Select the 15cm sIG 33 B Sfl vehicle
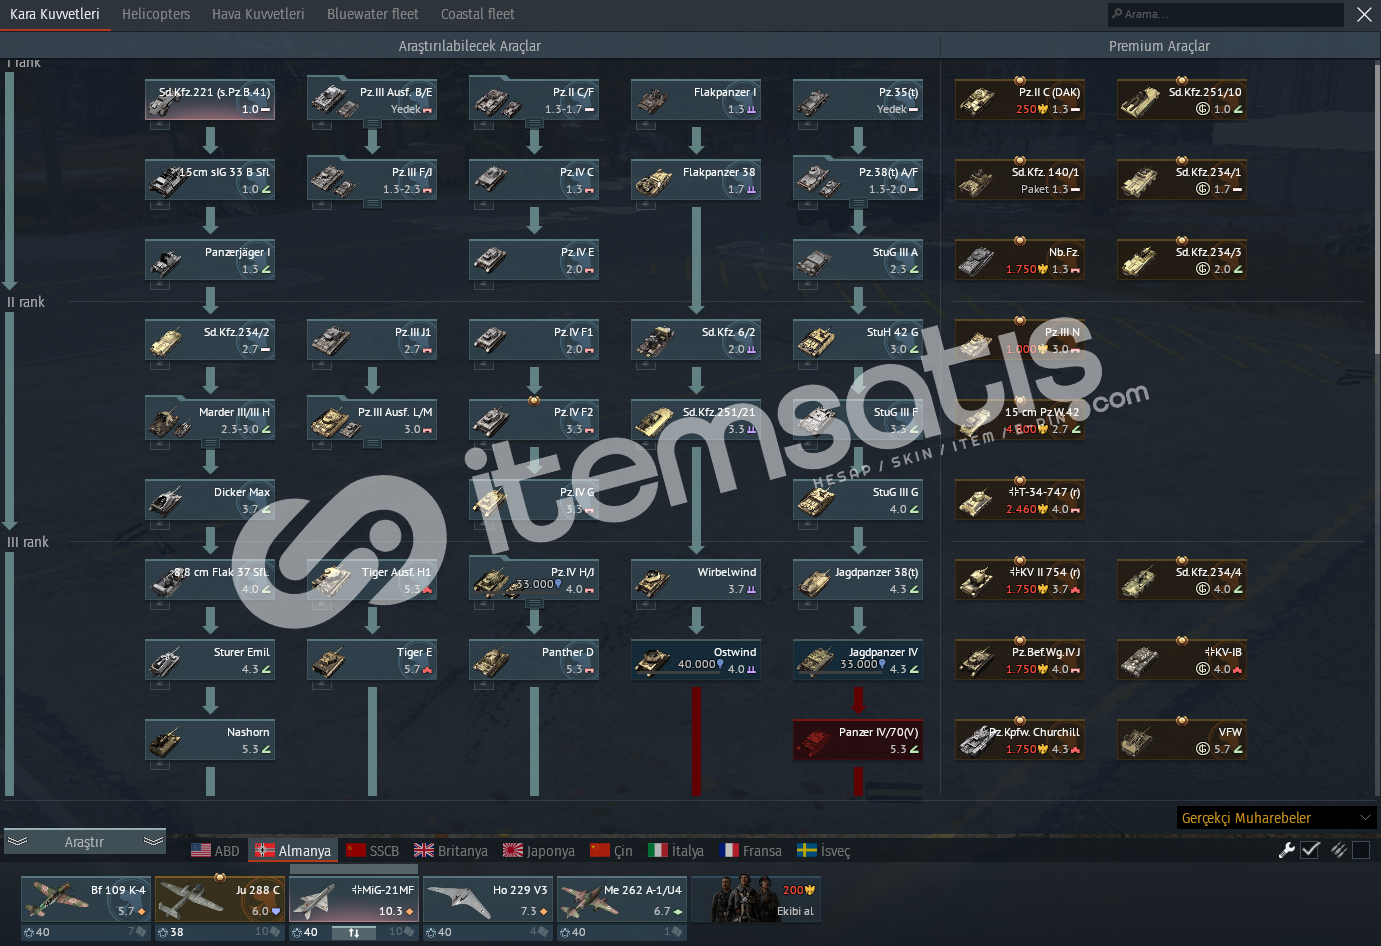1381x946 pixels. pos(210,180)
